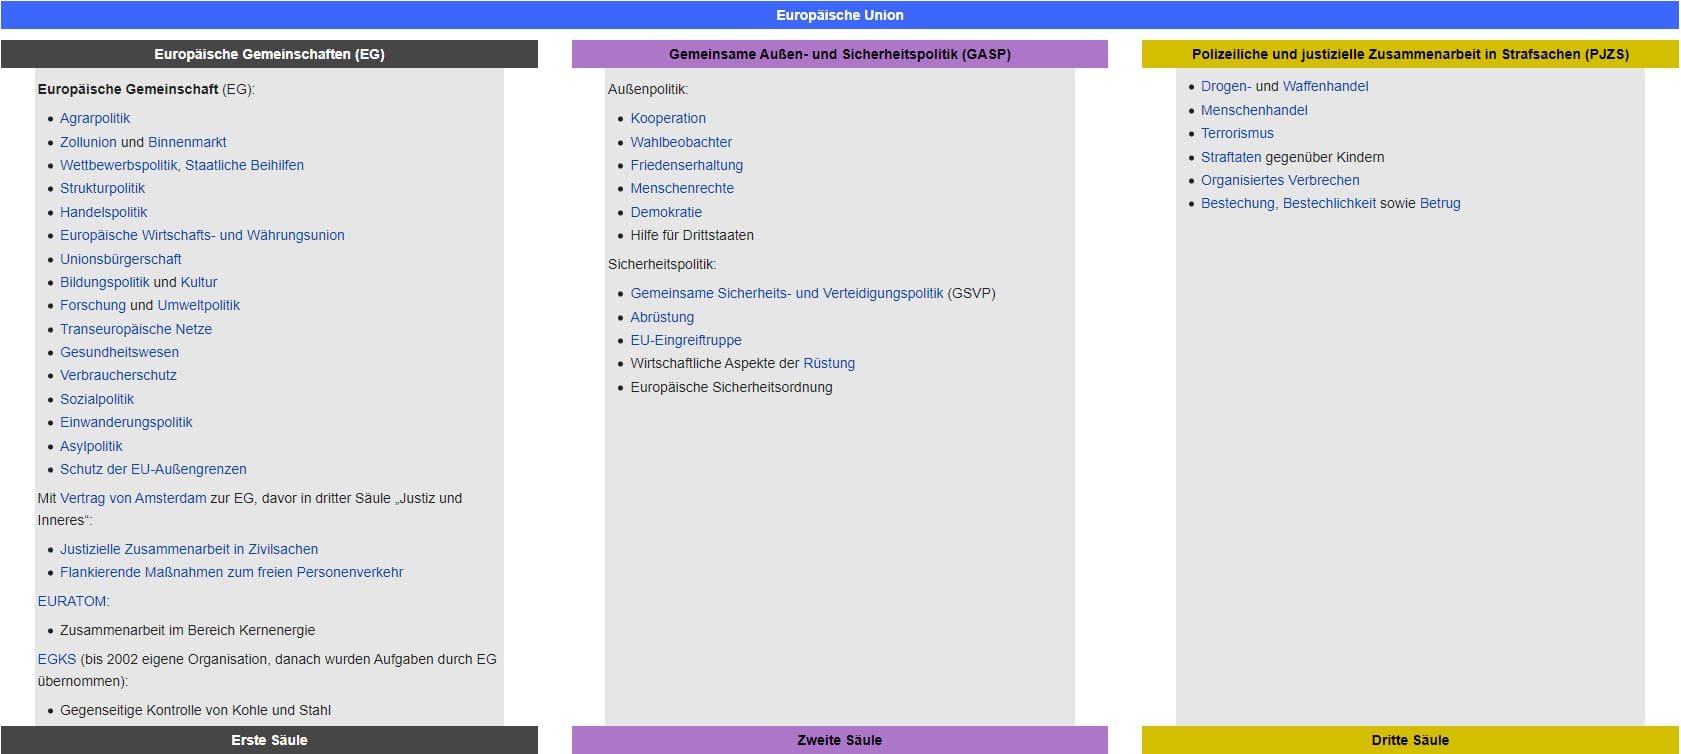Follow the Terrorismus link

click(x=1237, y=133)
